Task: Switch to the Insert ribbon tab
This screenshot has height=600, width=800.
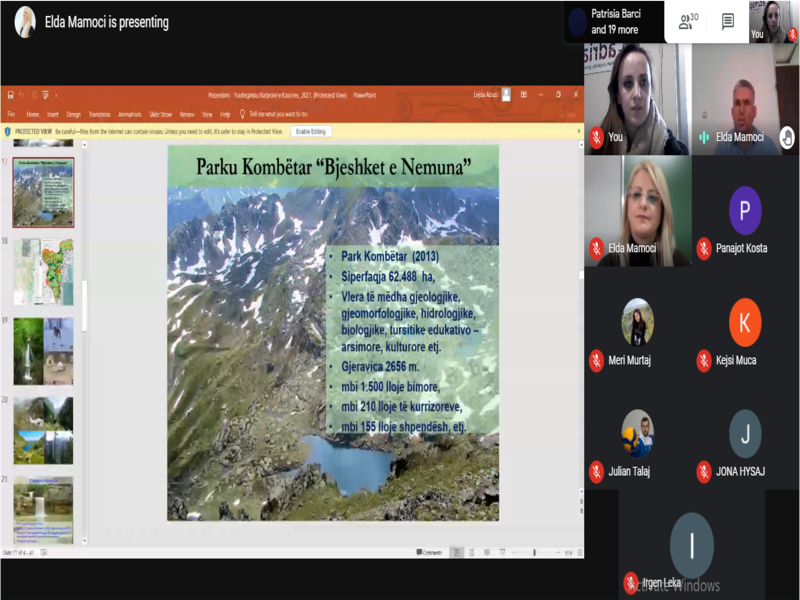Action: pos(53,114)
